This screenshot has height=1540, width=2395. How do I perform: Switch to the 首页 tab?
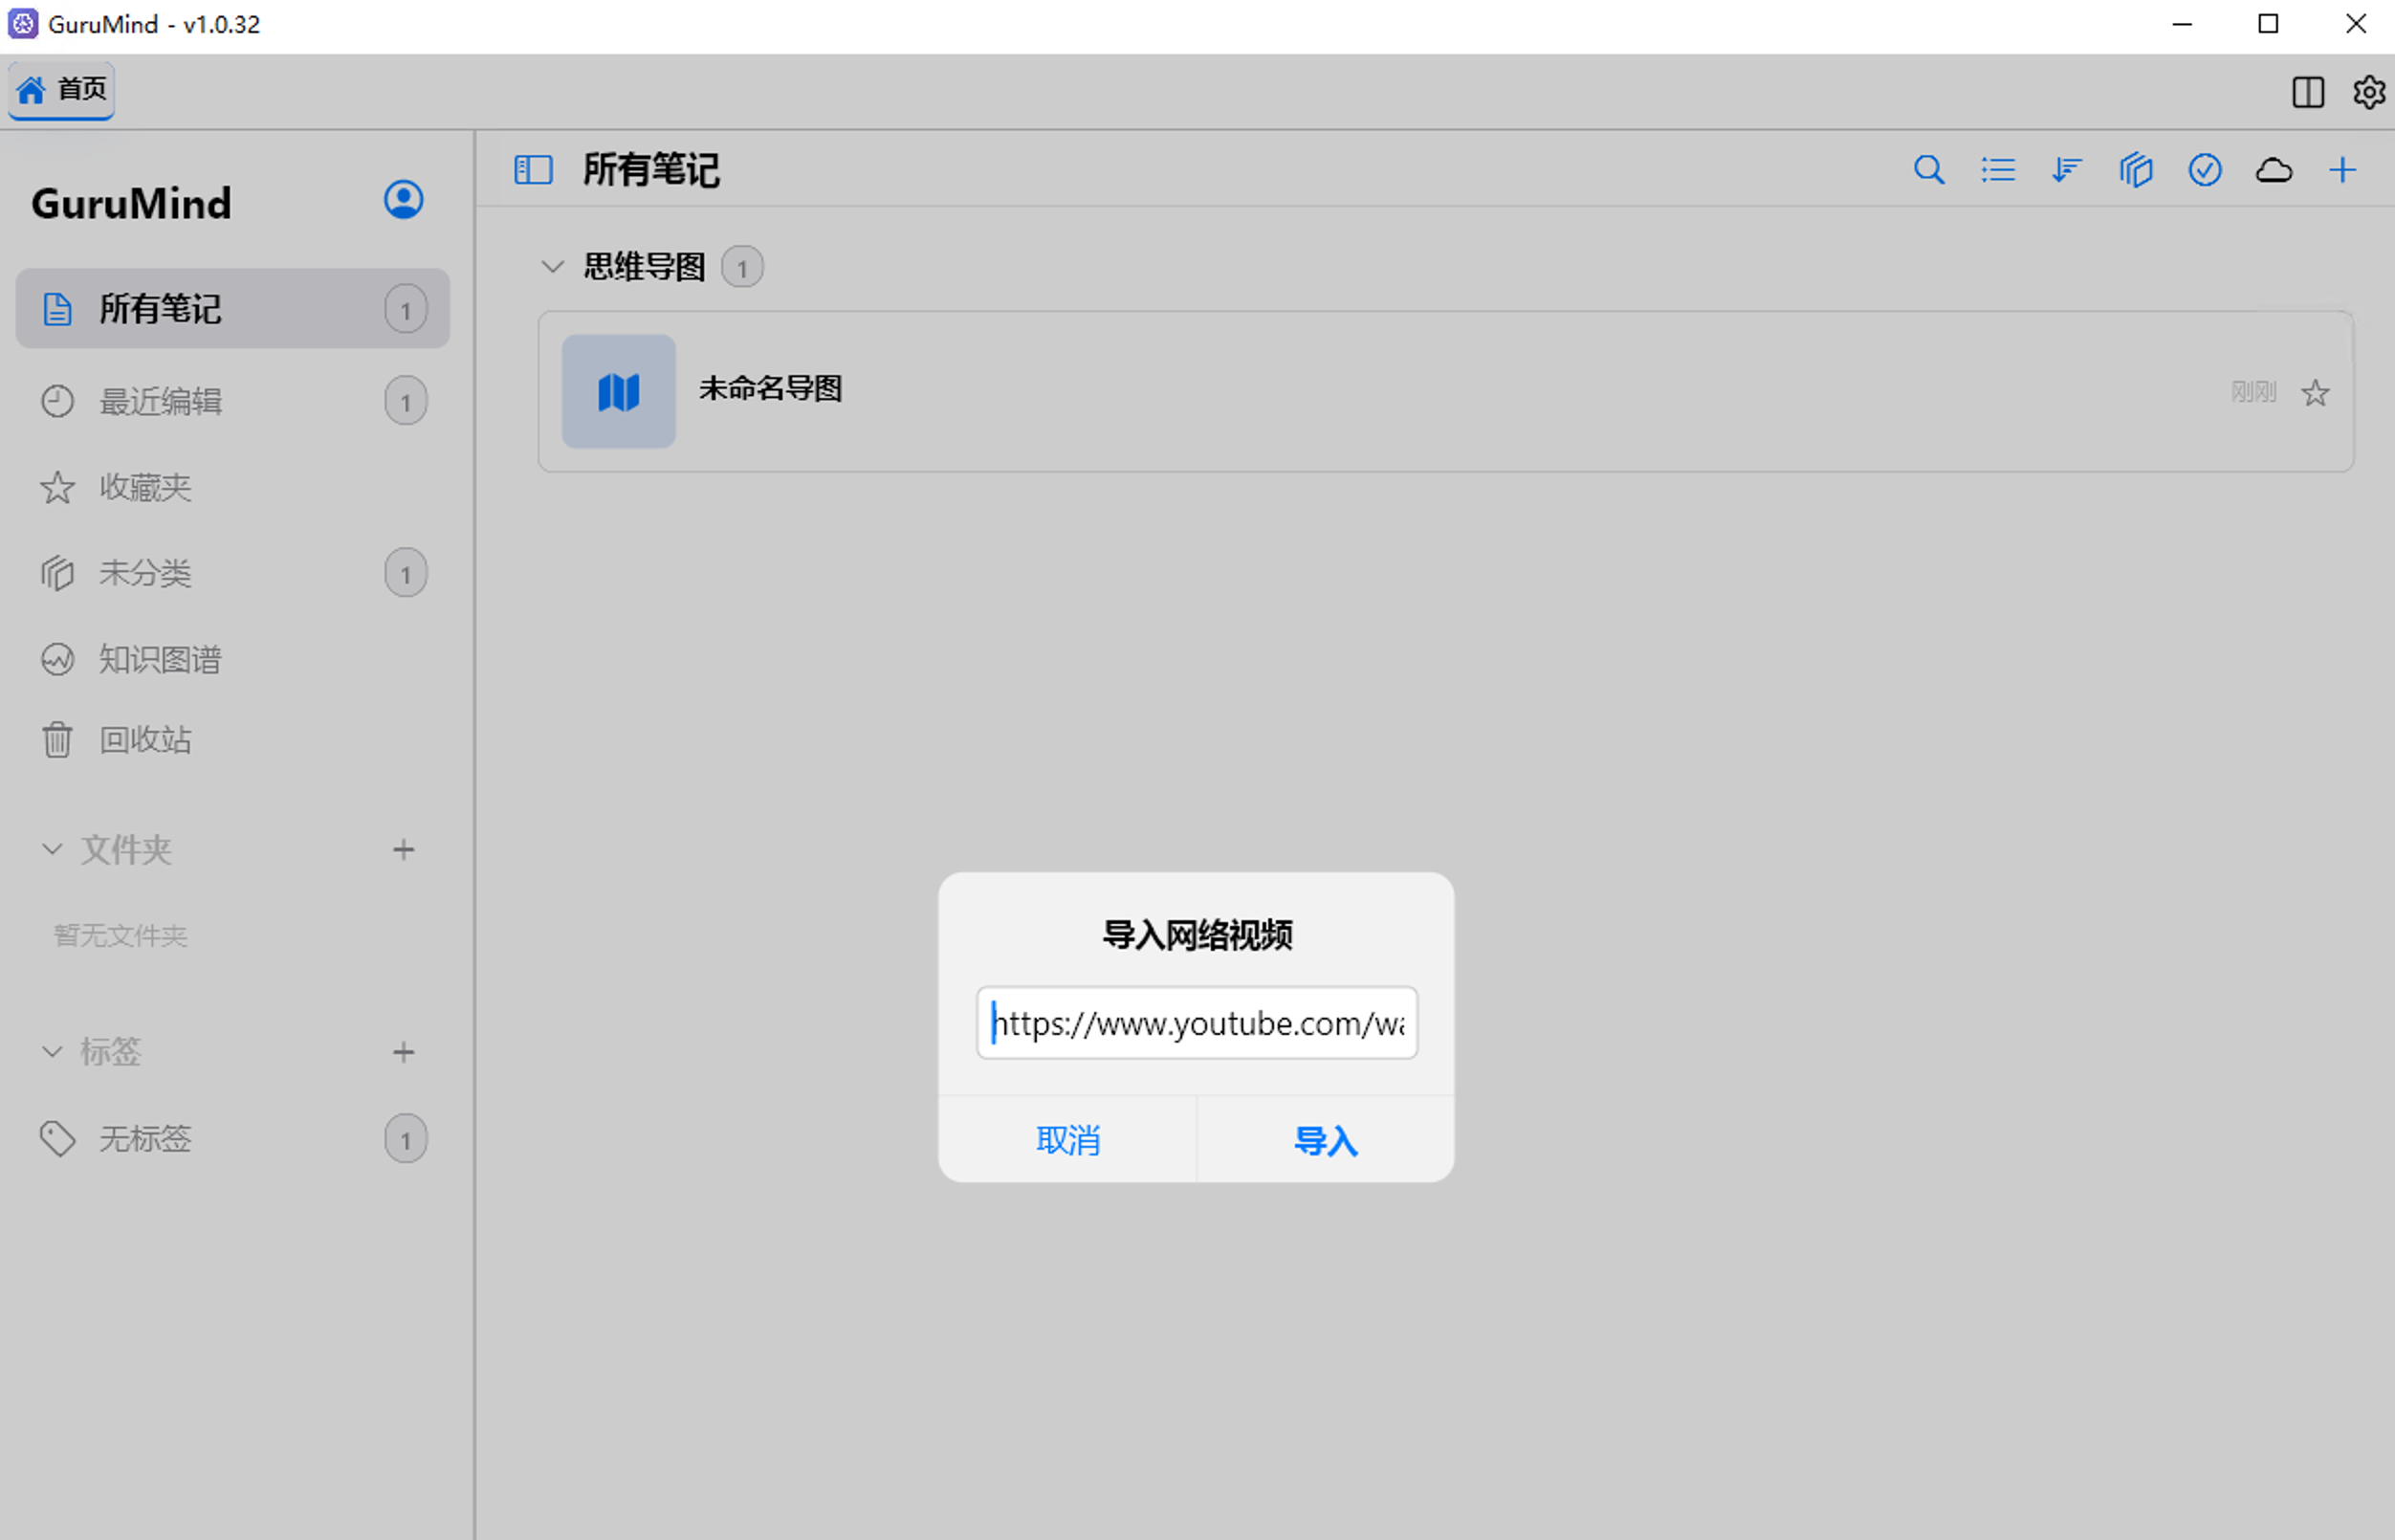tap(60, 89)
